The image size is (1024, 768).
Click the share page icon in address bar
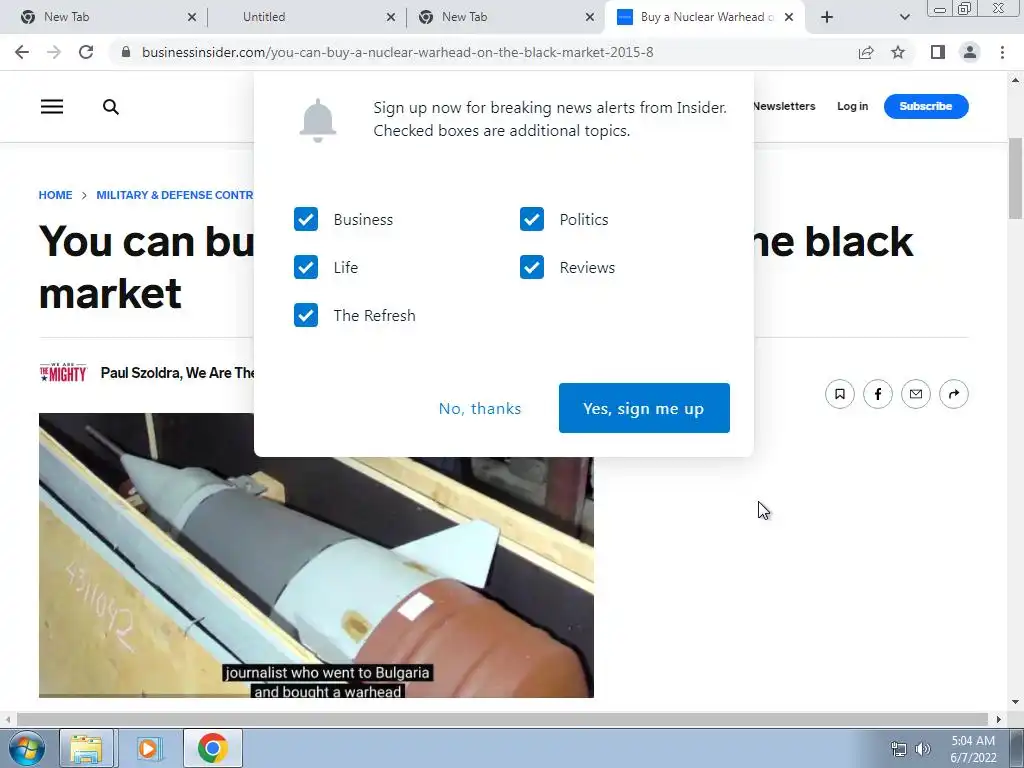pos(866,52)
